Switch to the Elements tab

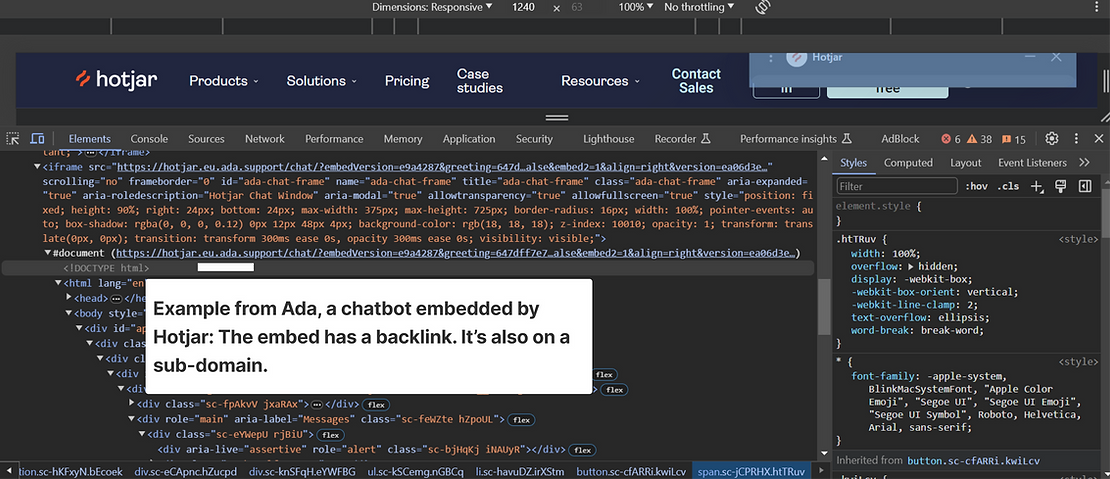89,139
